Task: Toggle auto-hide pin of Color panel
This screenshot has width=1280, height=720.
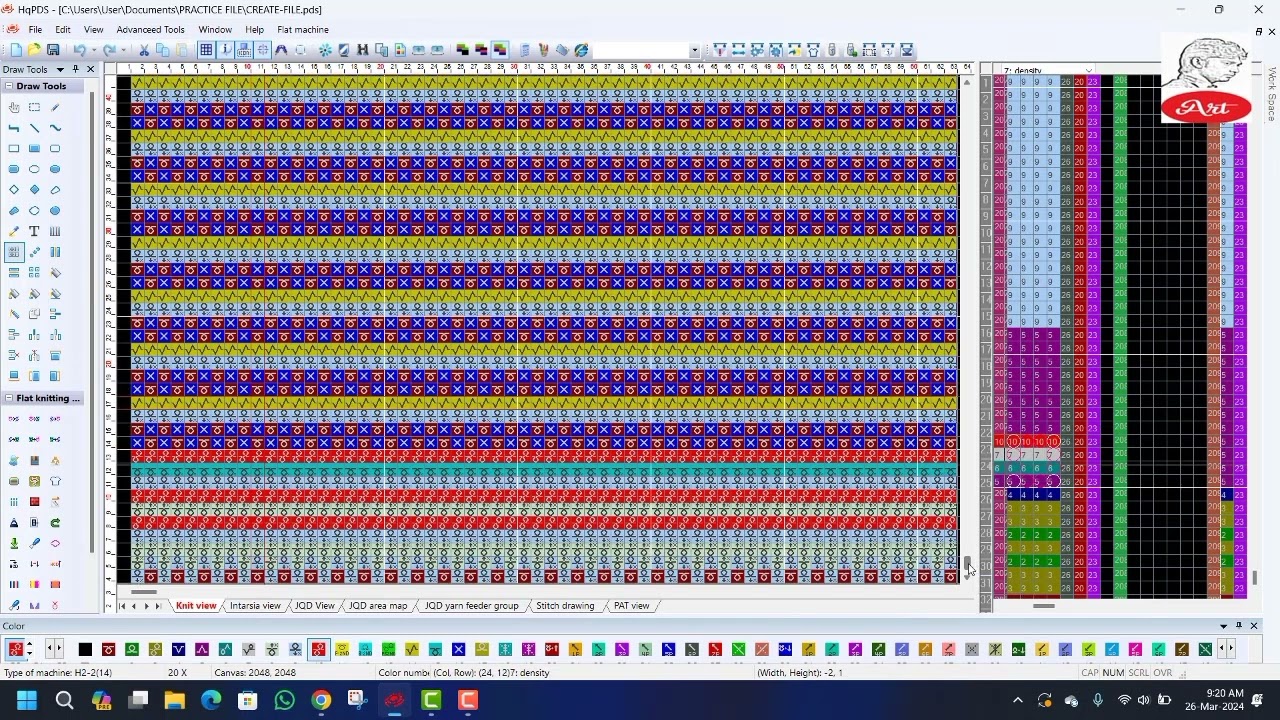Action: pos(1238,626)
